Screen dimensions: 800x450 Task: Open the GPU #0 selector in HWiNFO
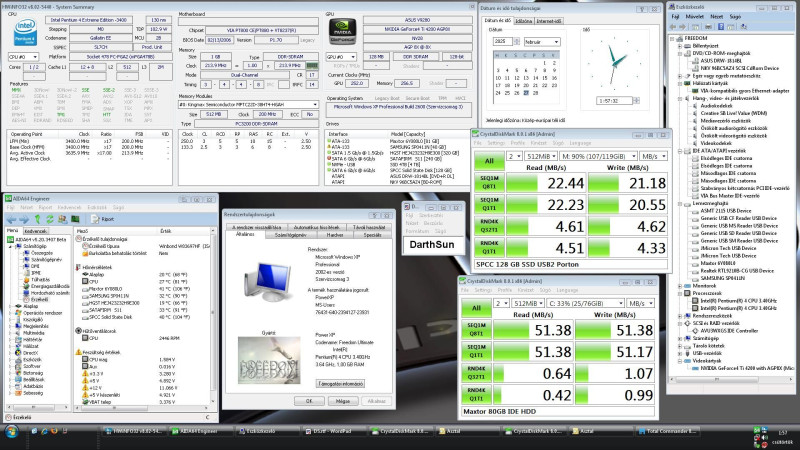(341, 57)
